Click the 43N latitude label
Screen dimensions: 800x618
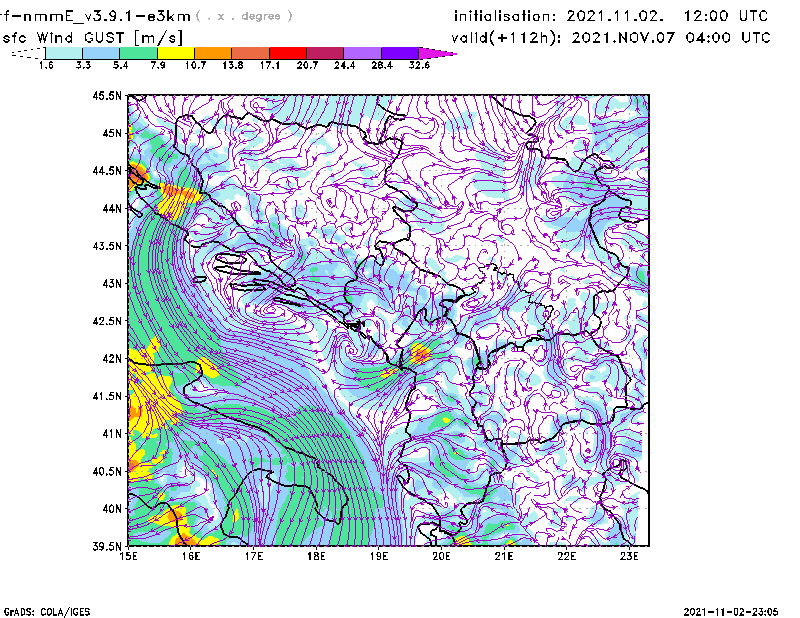112,283
